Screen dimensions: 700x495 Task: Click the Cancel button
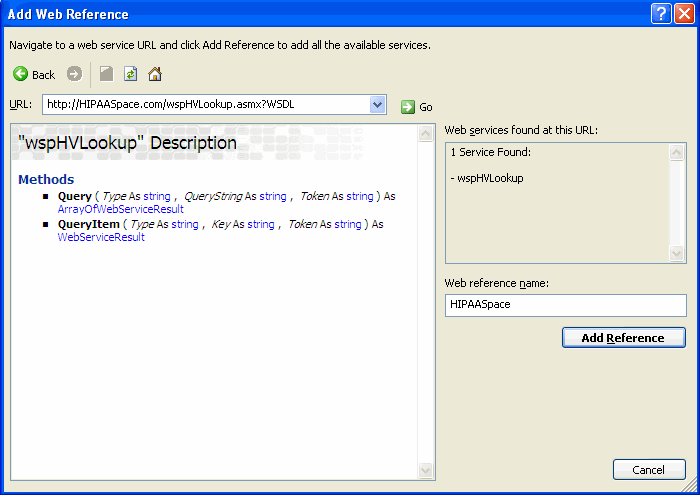(x=649, y=470)
